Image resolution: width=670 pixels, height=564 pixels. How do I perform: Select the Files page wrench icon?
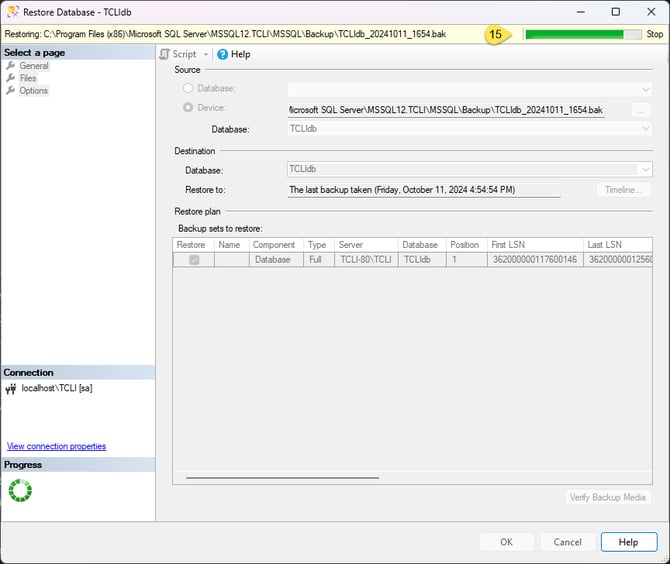[11, 78]
